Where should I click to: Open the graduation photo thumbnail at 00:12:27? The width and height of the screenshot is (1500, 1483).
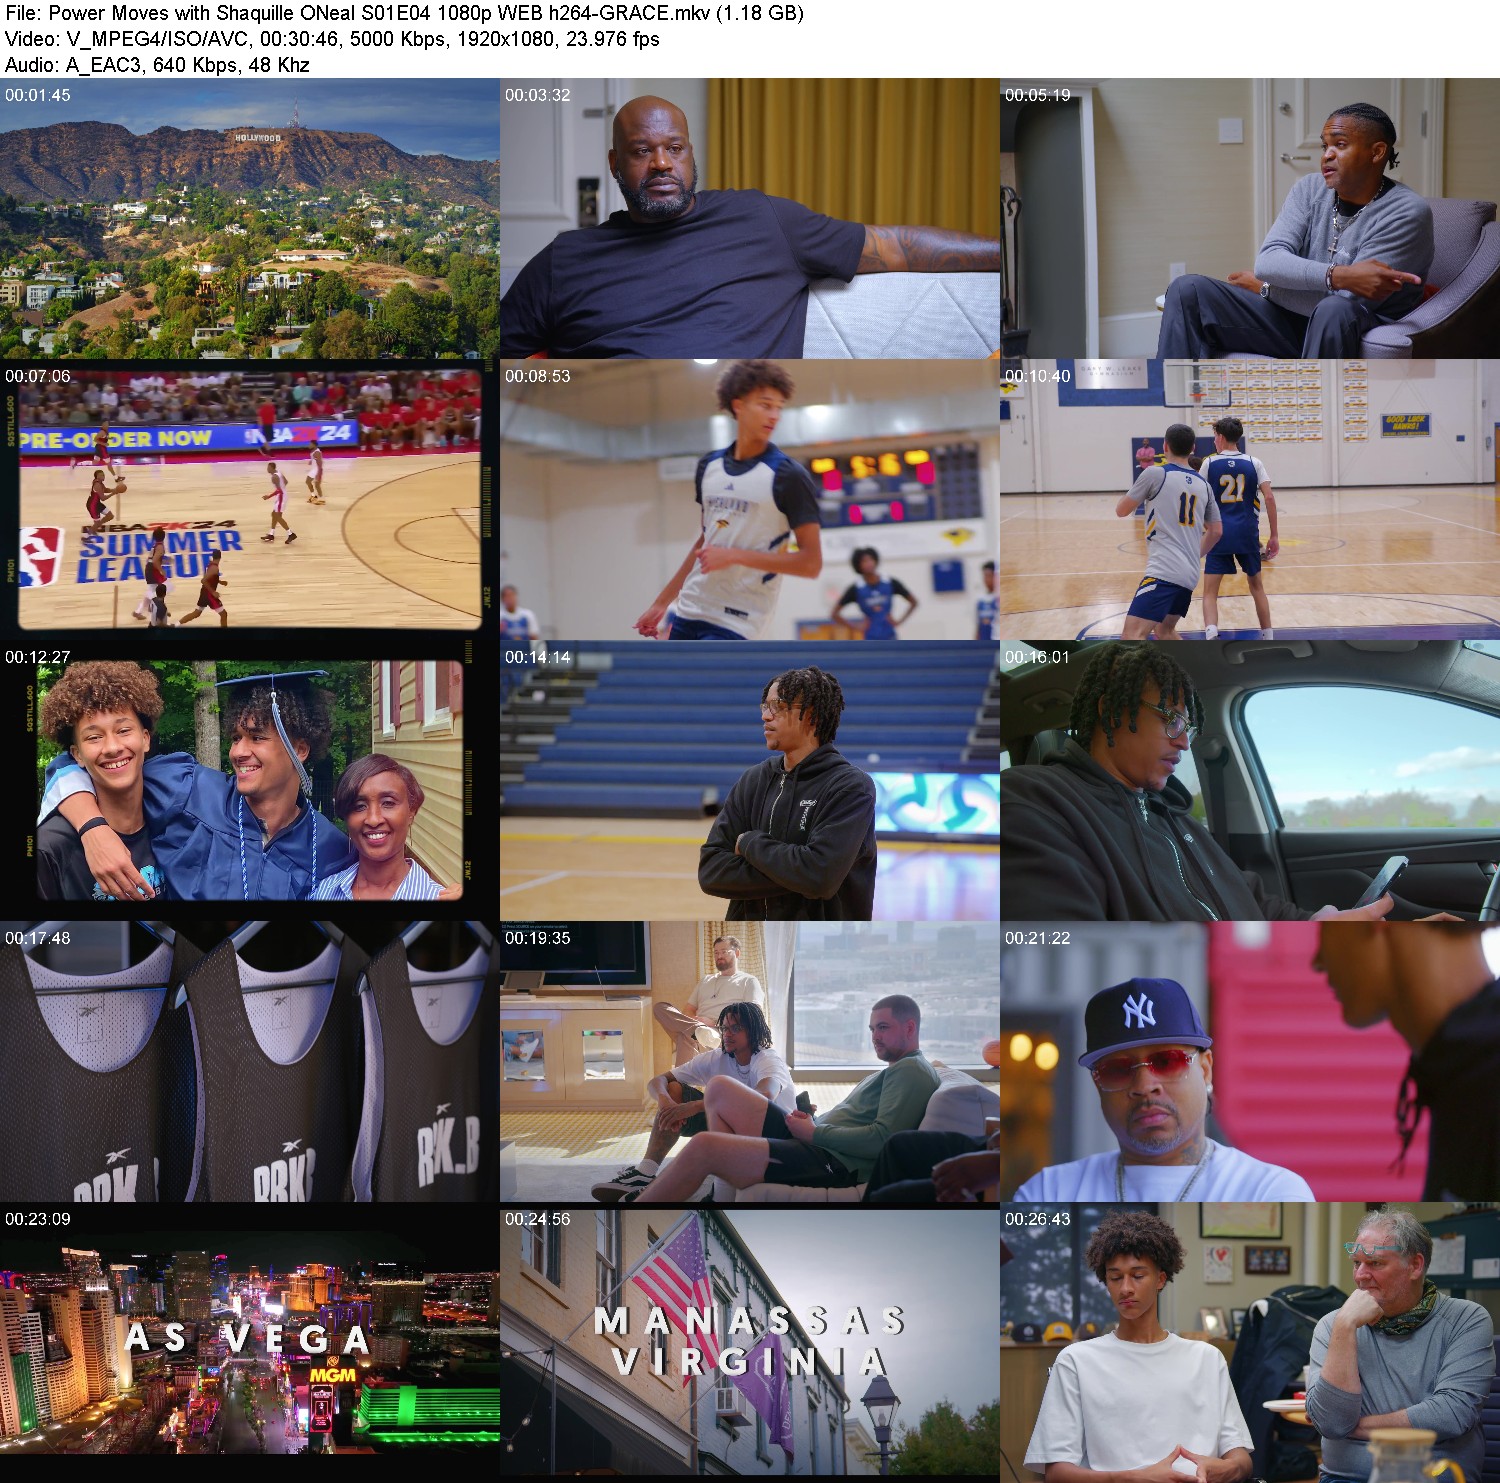pos(249,781)
